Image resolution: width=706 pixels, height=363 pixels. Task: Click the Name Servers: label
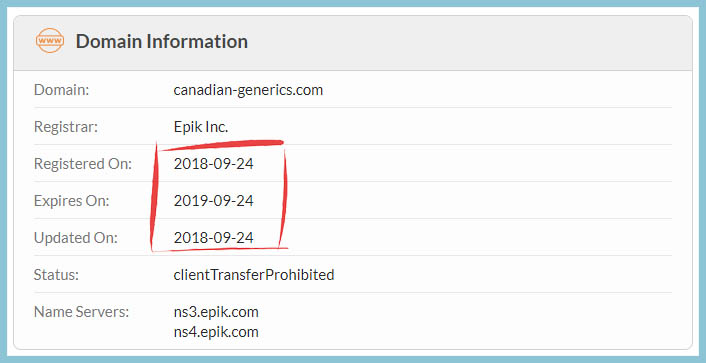81,312
